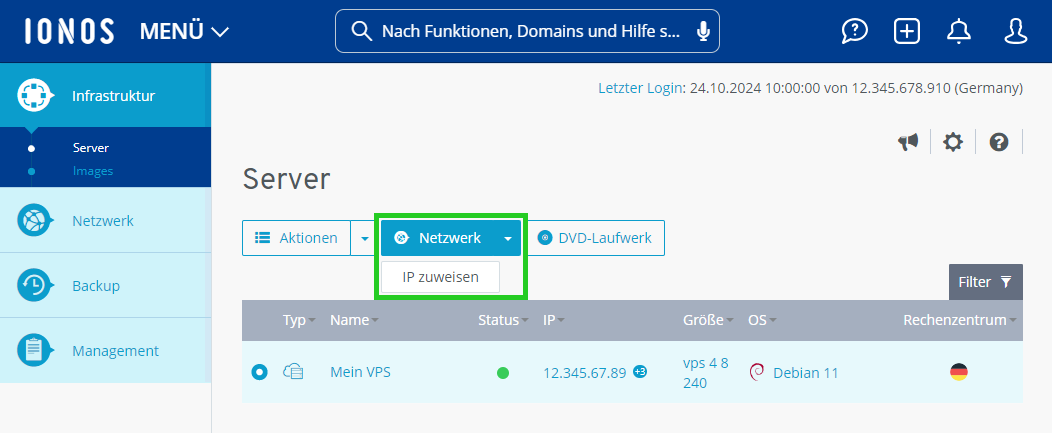Sort by the Name column
Image resolution: width=1052 pixels, height=433 pixels.
pos(354,320)
